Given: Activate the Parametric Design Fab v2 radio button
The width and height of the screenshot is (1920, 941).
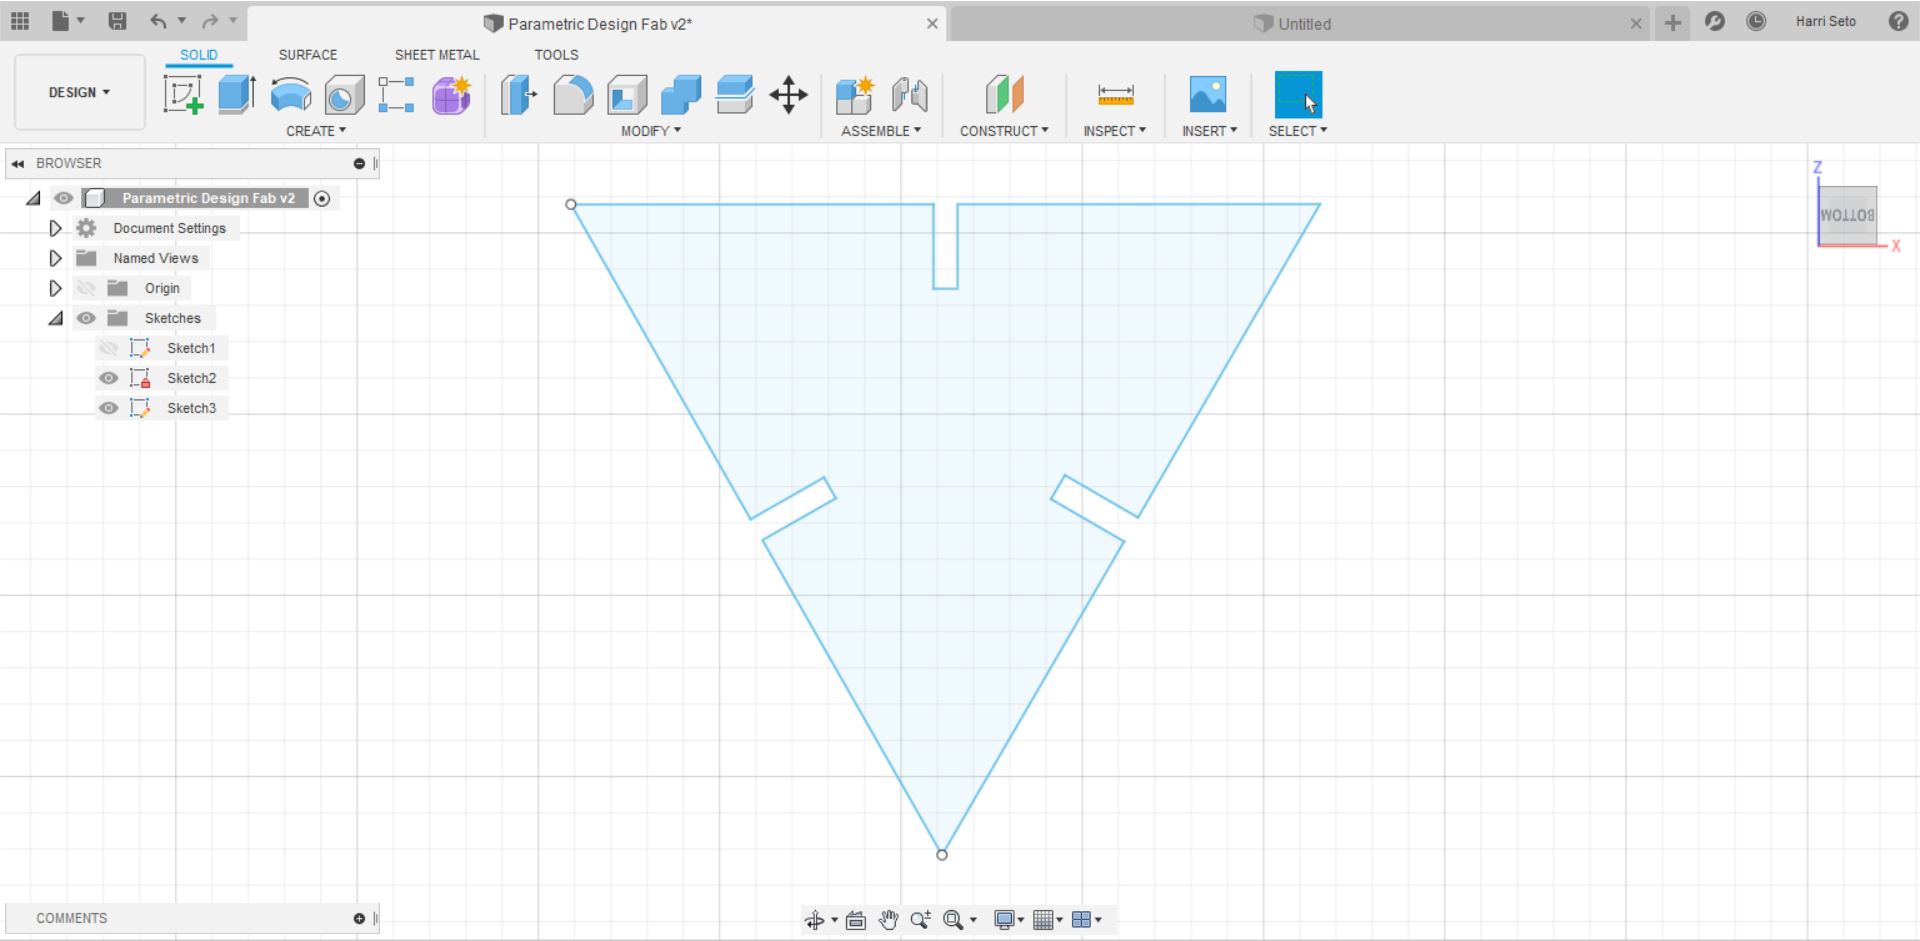Looking at the screenshot, I should click(x=322, y=198).
